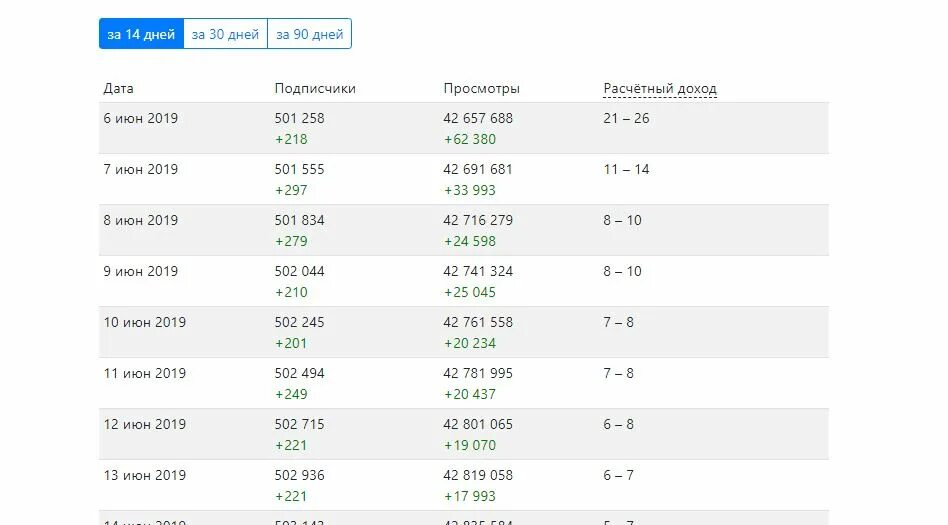
Task: Switch to the "за 30 дней" tab
Action: (x=226, y=34)
